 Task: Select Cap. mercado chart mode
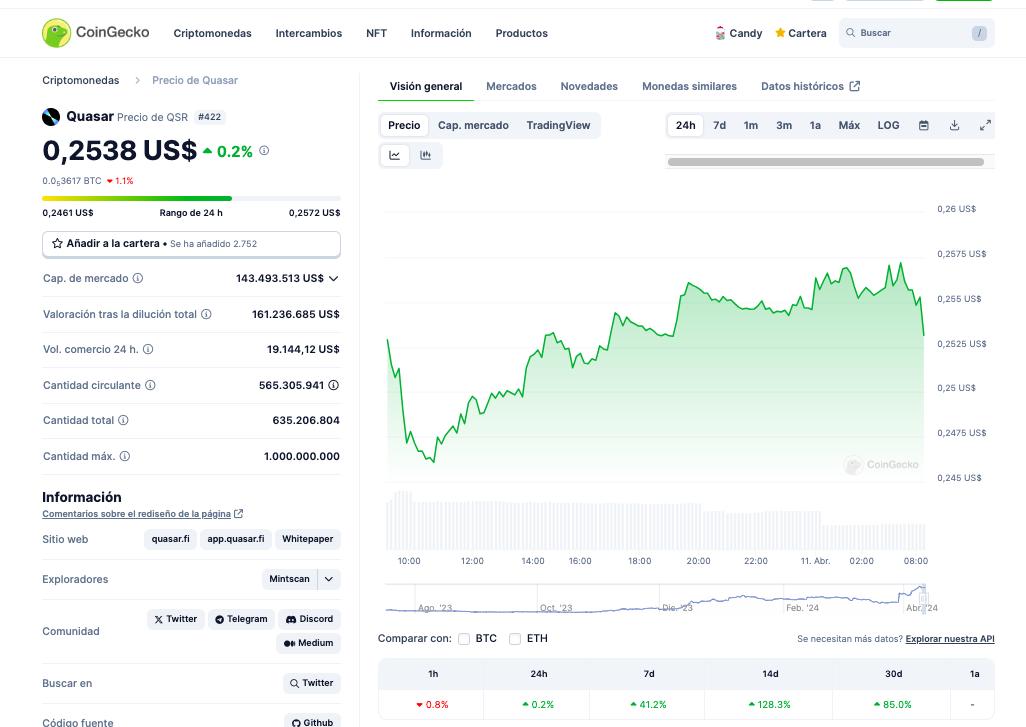pyautogui.click(x=473, y=125)
